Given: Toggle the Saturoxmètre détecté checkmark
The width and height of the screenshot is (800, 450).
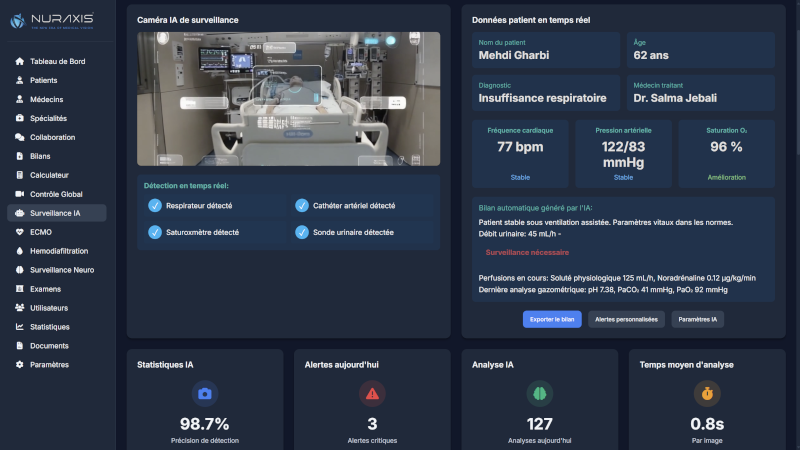Looking at the screenshot, I should click(x=154, y=232).
